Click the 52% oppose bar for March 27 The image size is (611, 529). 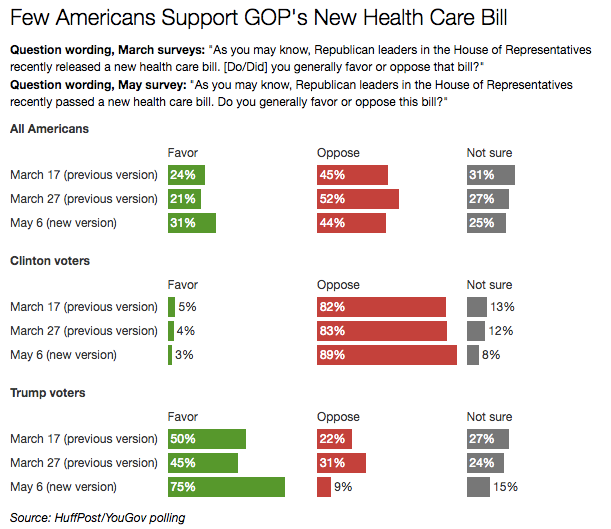tap(358, 199)
